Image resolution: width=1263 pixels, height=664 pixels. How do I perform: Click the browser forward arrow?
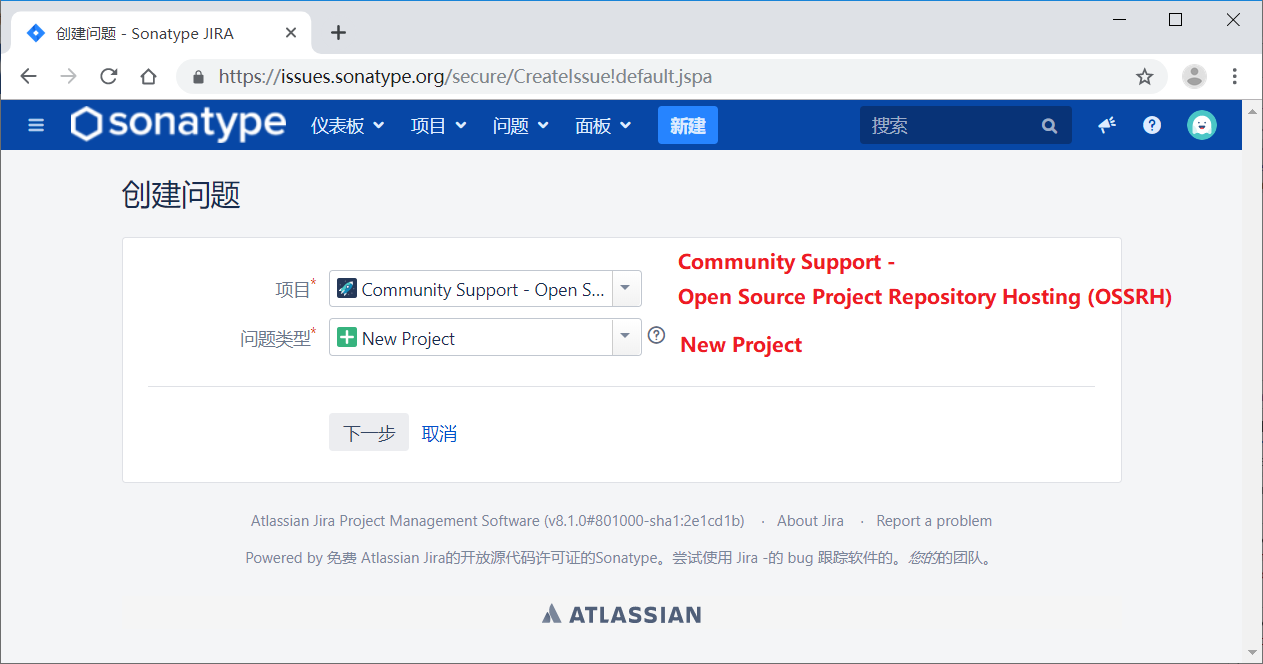tap(68, 77)
